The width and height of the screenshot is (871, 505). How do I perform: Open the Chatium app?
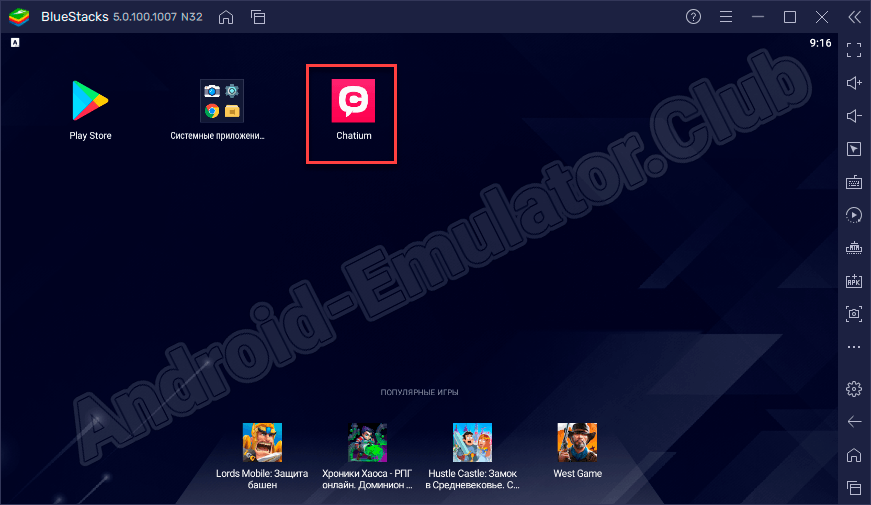[352, 102]
